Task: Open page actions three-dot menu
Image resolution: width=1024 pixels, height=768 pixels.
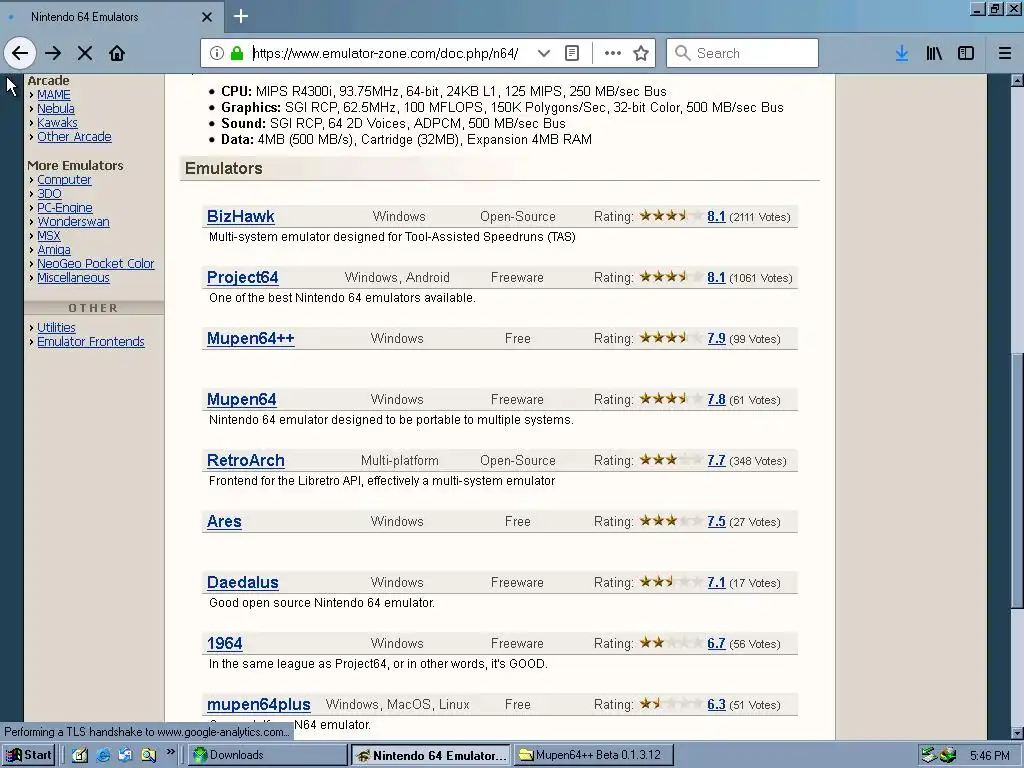Action: coord(613,53)
